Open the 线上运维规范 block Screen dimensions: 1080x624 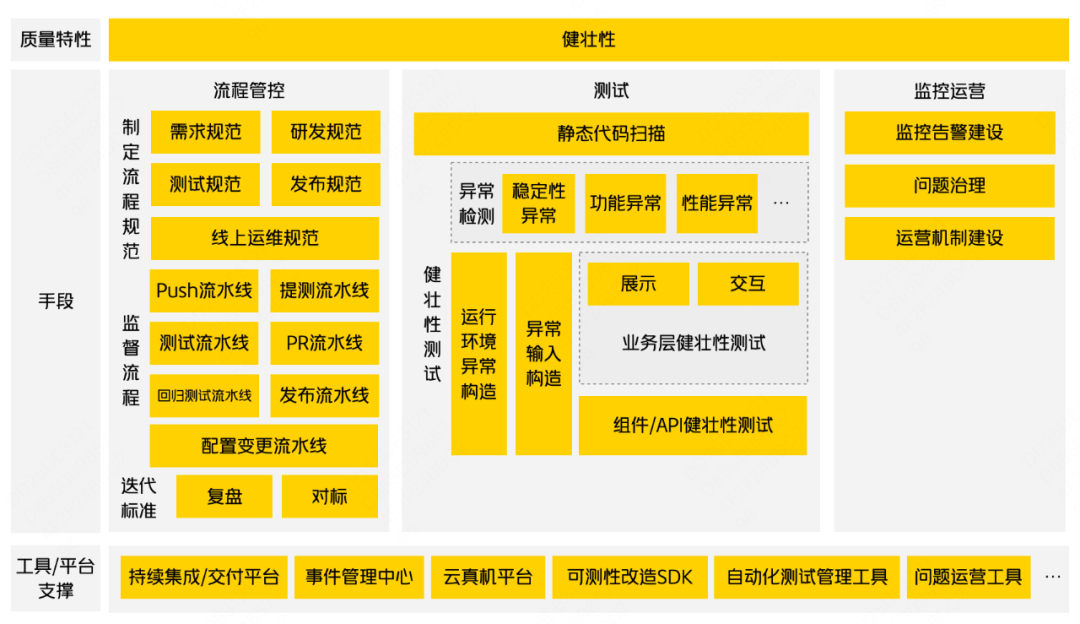[x=265, y=238]
